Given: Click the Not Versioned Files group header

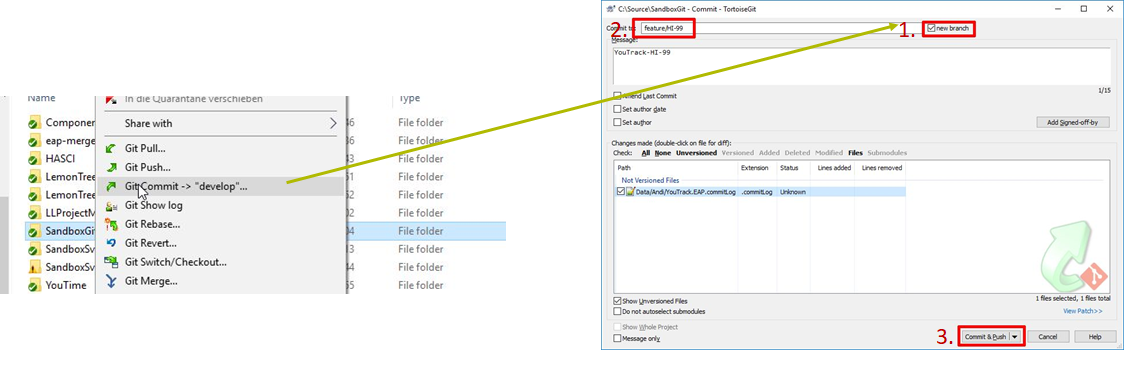Looking at the screenshot, I should [x=650, y=181].
